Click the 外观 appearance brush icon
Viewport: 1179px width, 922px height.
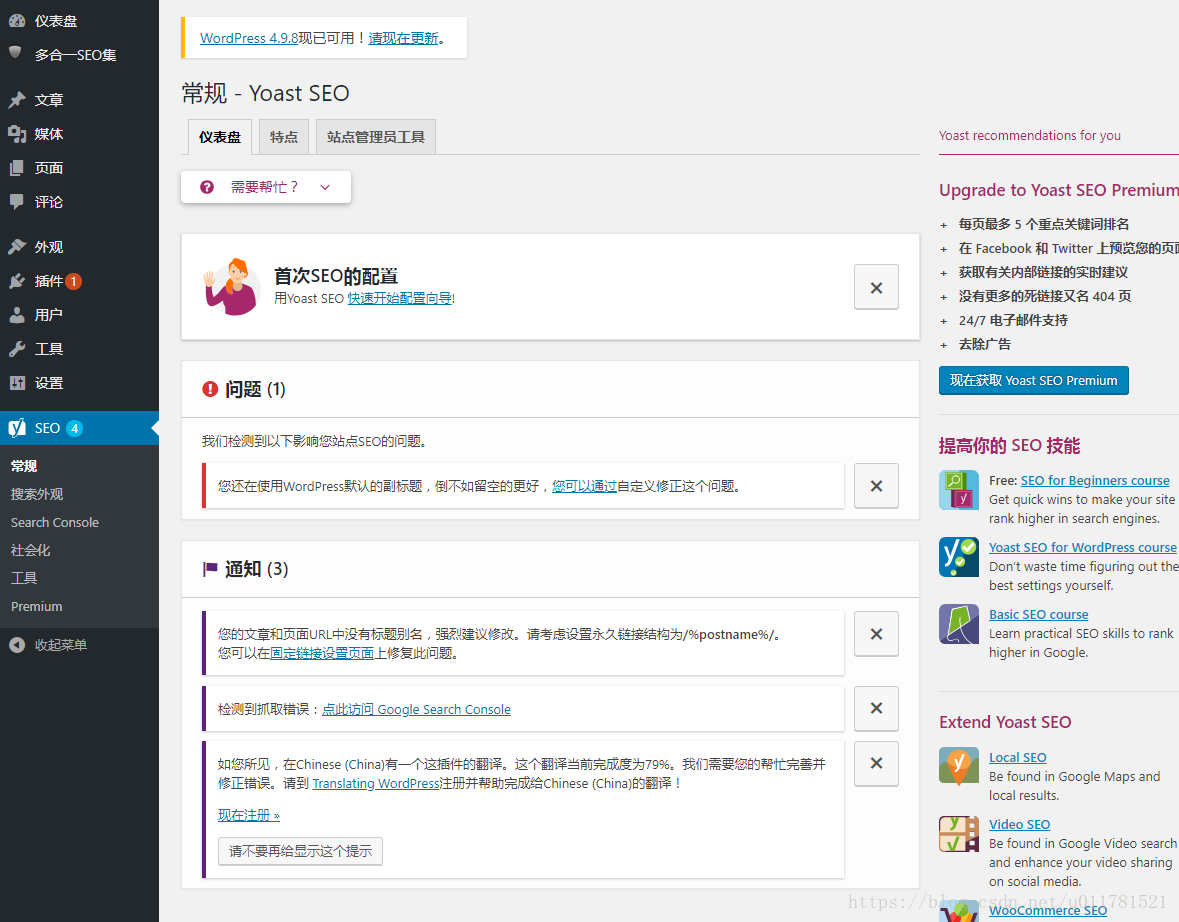[17, 247]
